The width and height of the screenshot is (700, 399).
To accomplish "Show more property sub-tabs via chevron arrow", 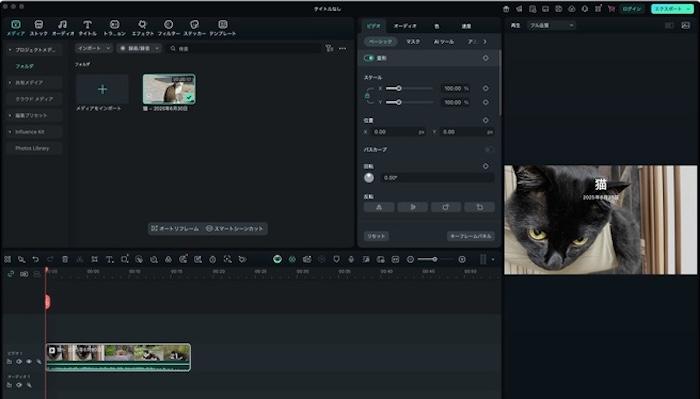I will coord(485,42).
